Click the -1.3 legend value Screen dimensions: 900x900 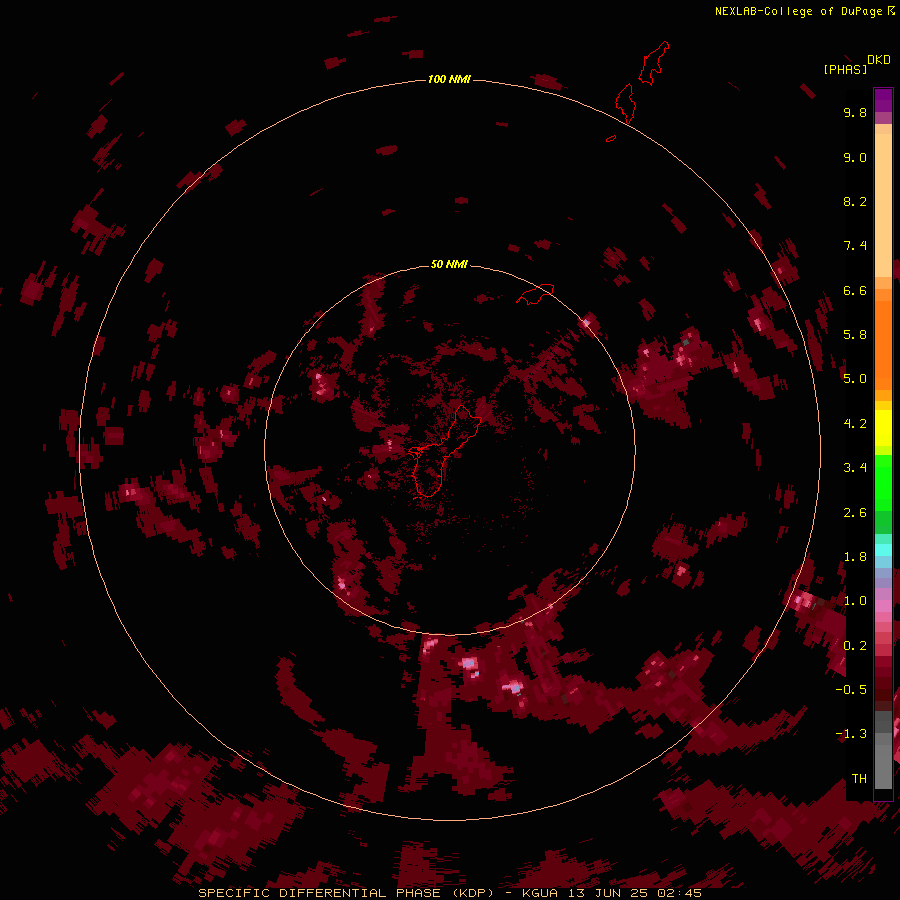(x=851, y=734)
